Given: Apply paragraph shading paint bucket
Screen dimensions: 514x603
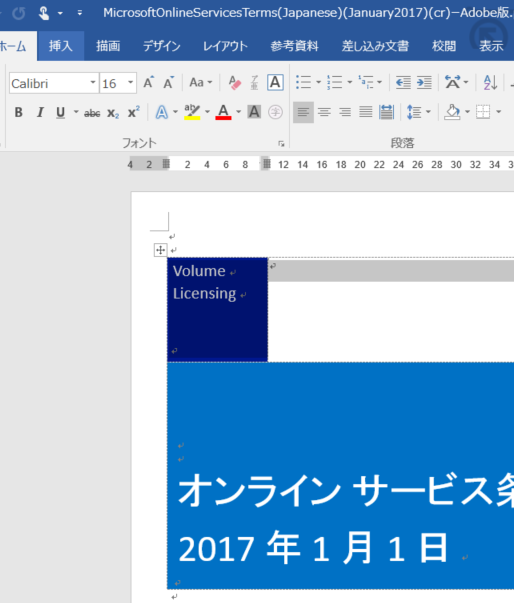Looking at the screenshot, I should tap(452, 113).
